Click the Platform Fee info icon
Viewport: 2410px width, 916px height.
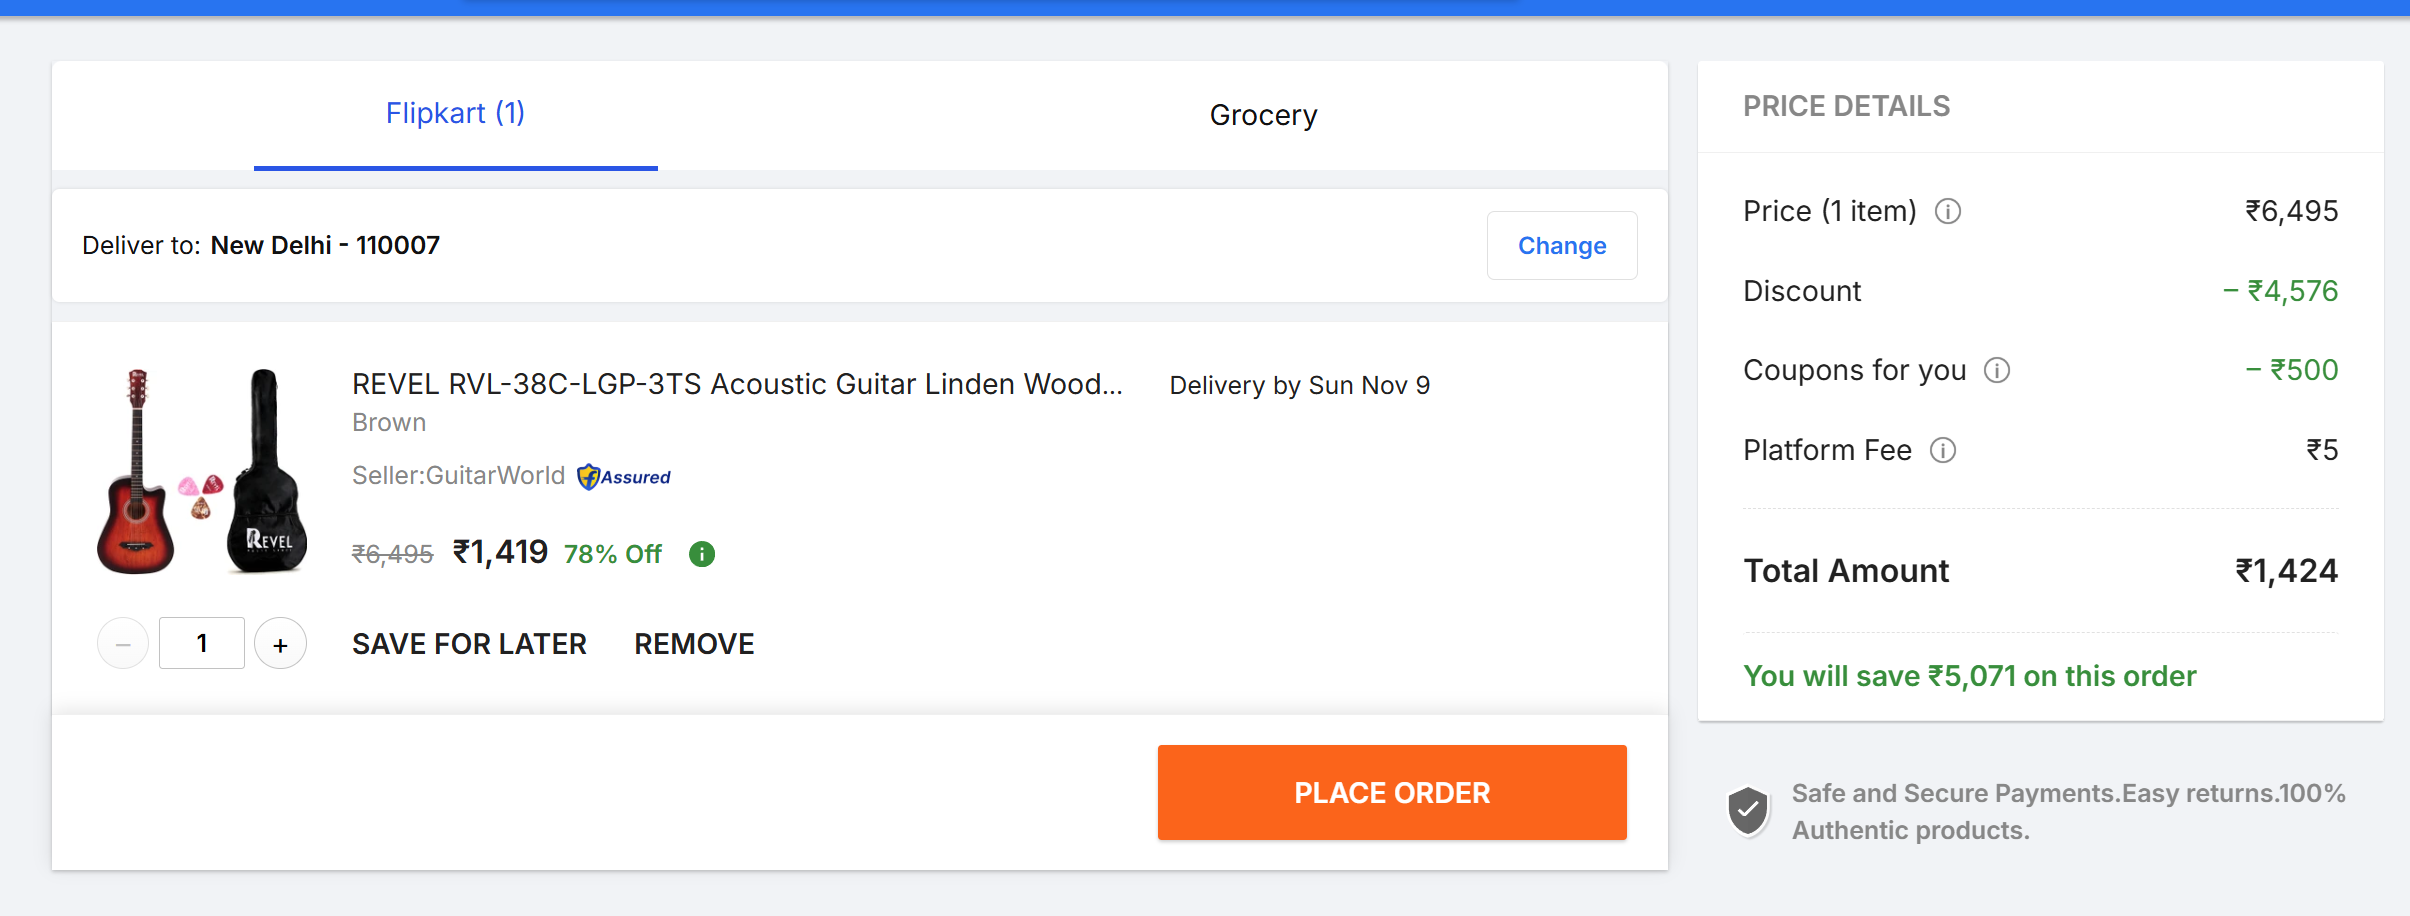coord(1942,450)
